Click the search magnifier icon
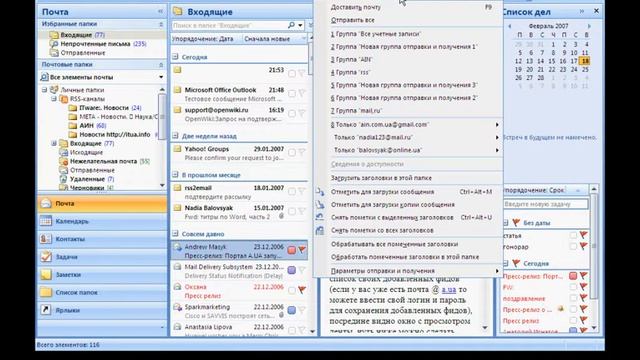Viewport: 640px width, 360px height. 291,25
